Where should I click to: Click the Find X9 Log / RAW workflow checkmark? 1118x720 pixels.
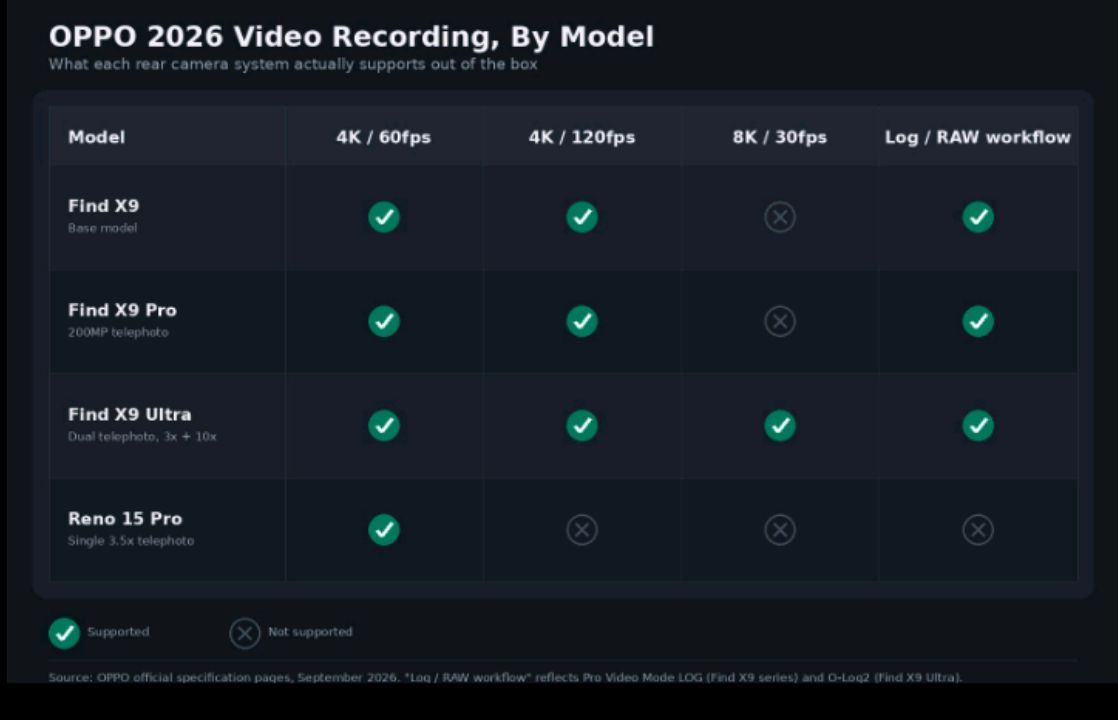(978, 217)
